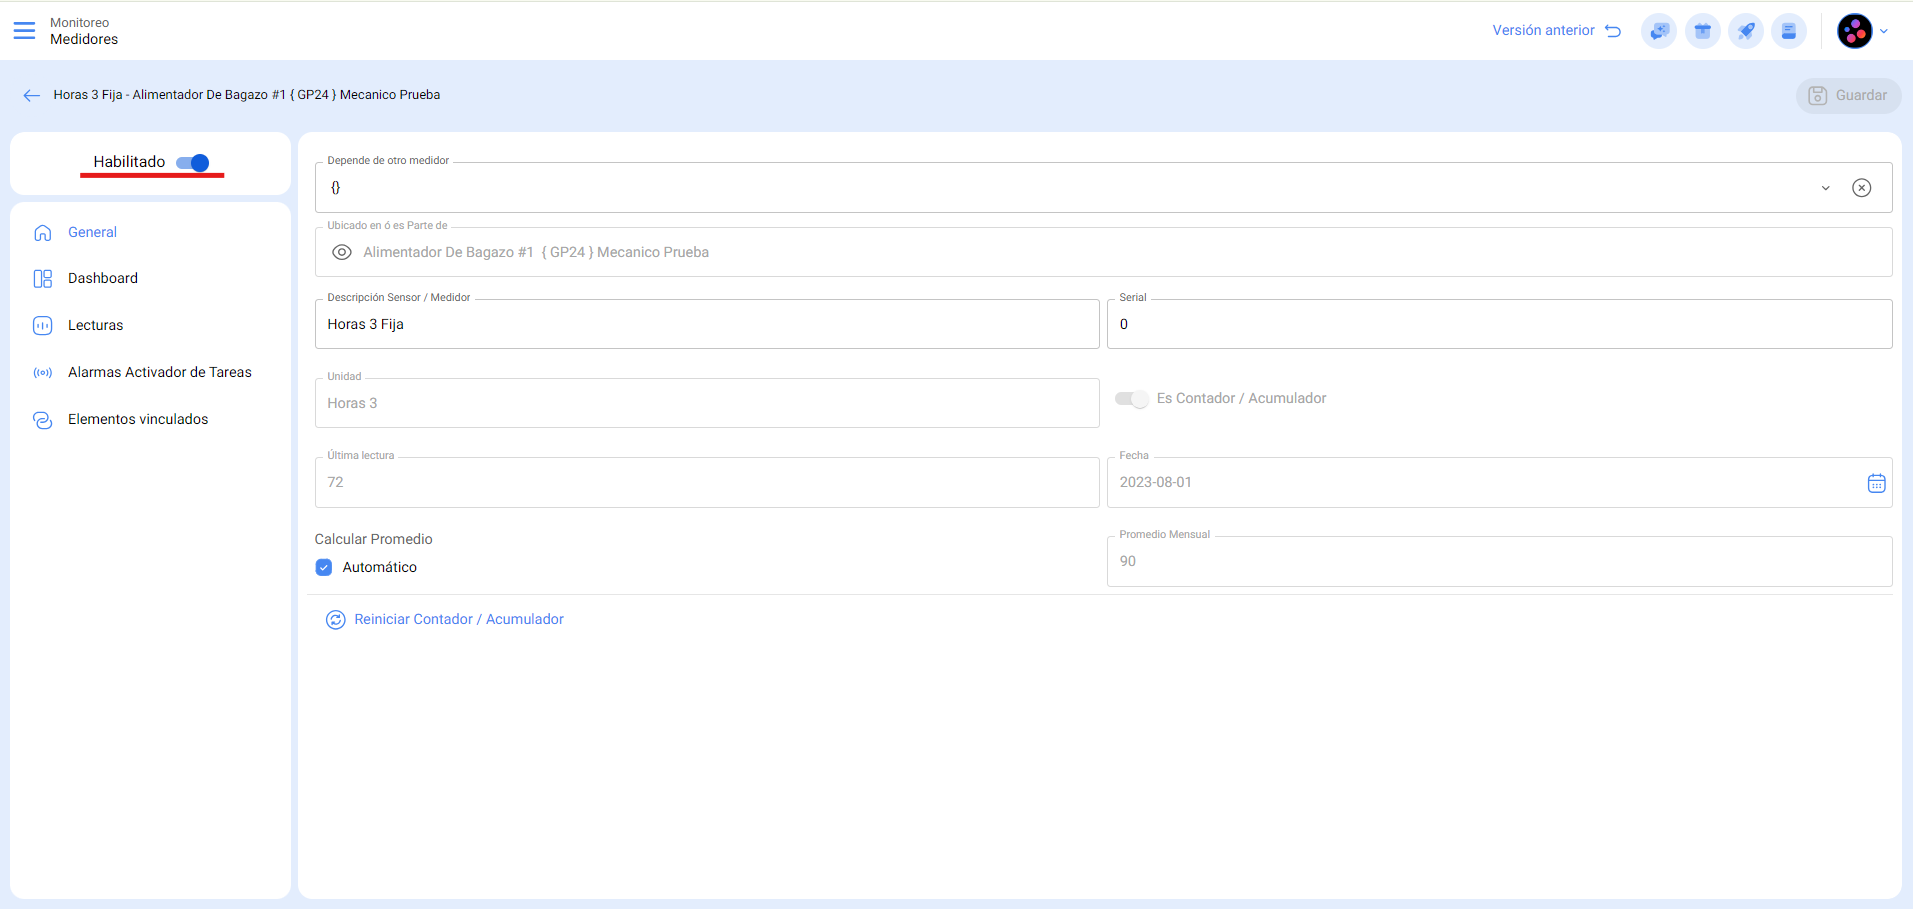Click Reiniciar Contador / Acumulador link
1913x909 pixels.
click(x=458, y=620)
